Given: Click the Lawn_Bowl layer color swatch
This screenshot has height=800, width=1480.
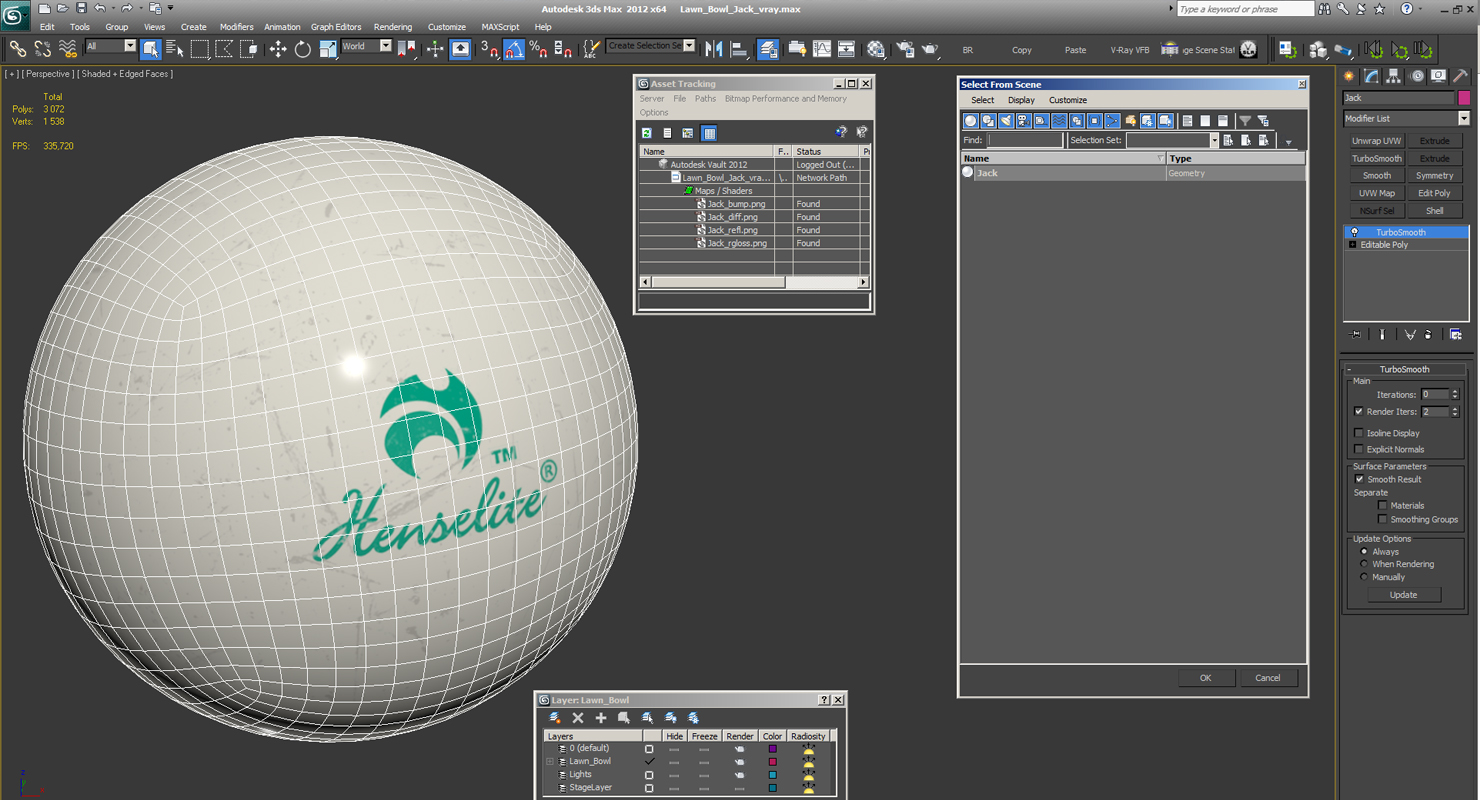Looking at the screenshot, I should [x=772, y=761].
